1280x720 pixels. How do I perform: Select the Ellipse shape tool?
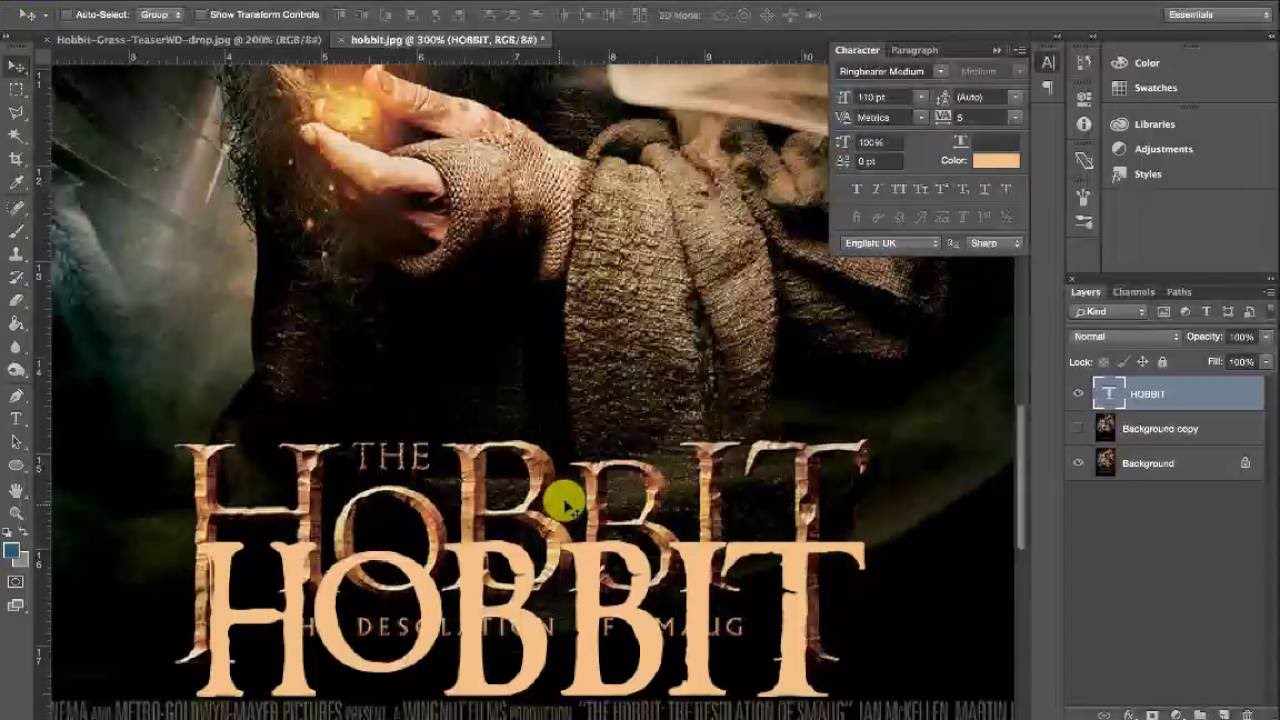point(16,465)
